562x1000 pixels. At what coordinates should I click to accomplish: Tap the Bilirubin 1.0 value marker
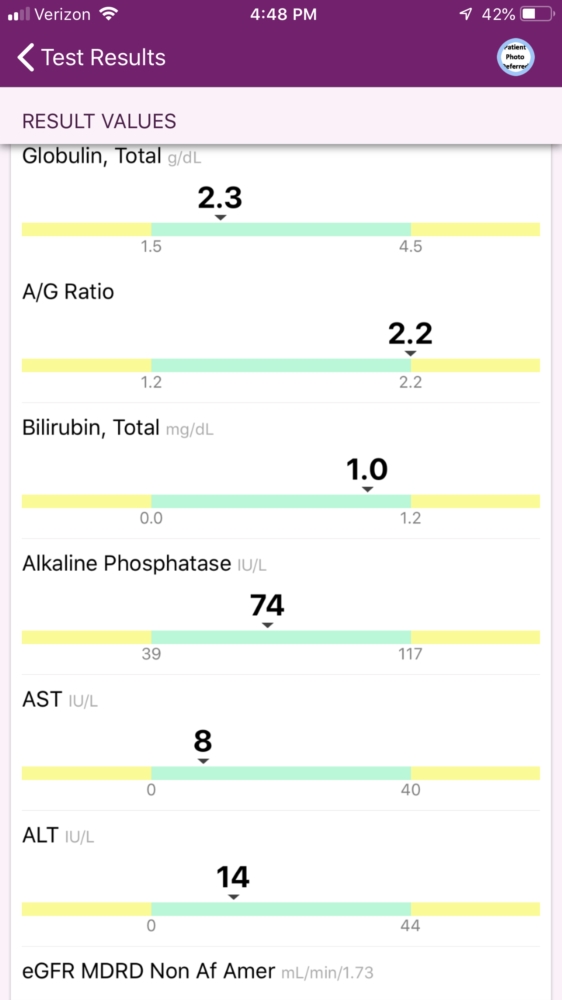pos(367,489)
